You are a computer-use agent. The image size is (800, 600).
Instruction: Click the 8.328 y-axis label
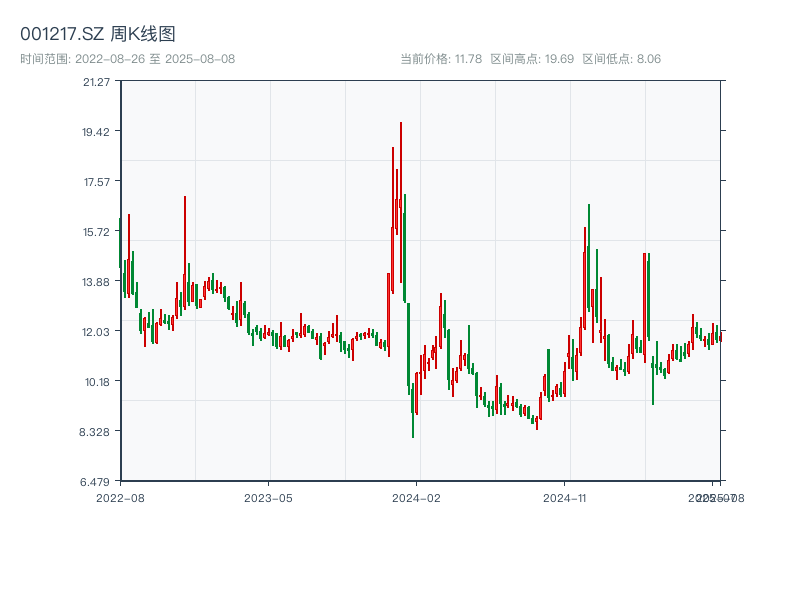pos(97,432)
